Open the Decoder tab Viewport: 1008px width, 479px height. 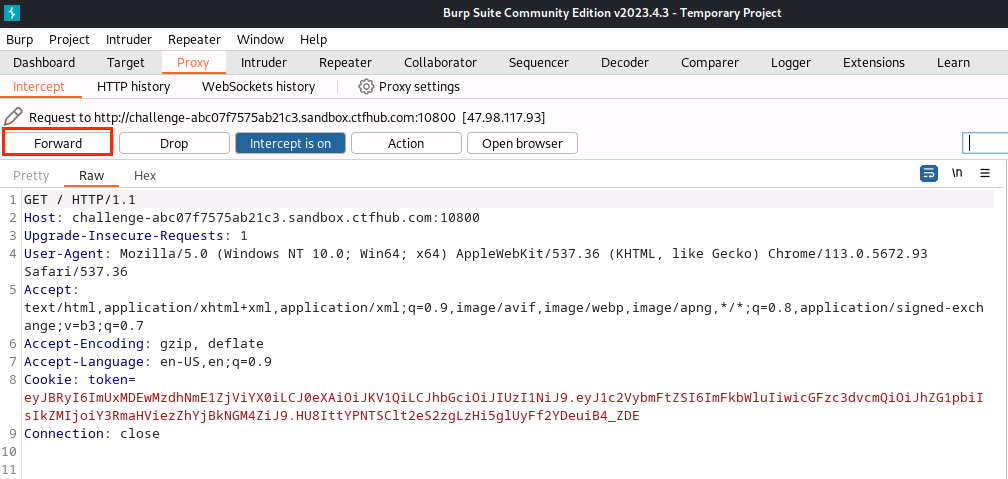point(625,62)
